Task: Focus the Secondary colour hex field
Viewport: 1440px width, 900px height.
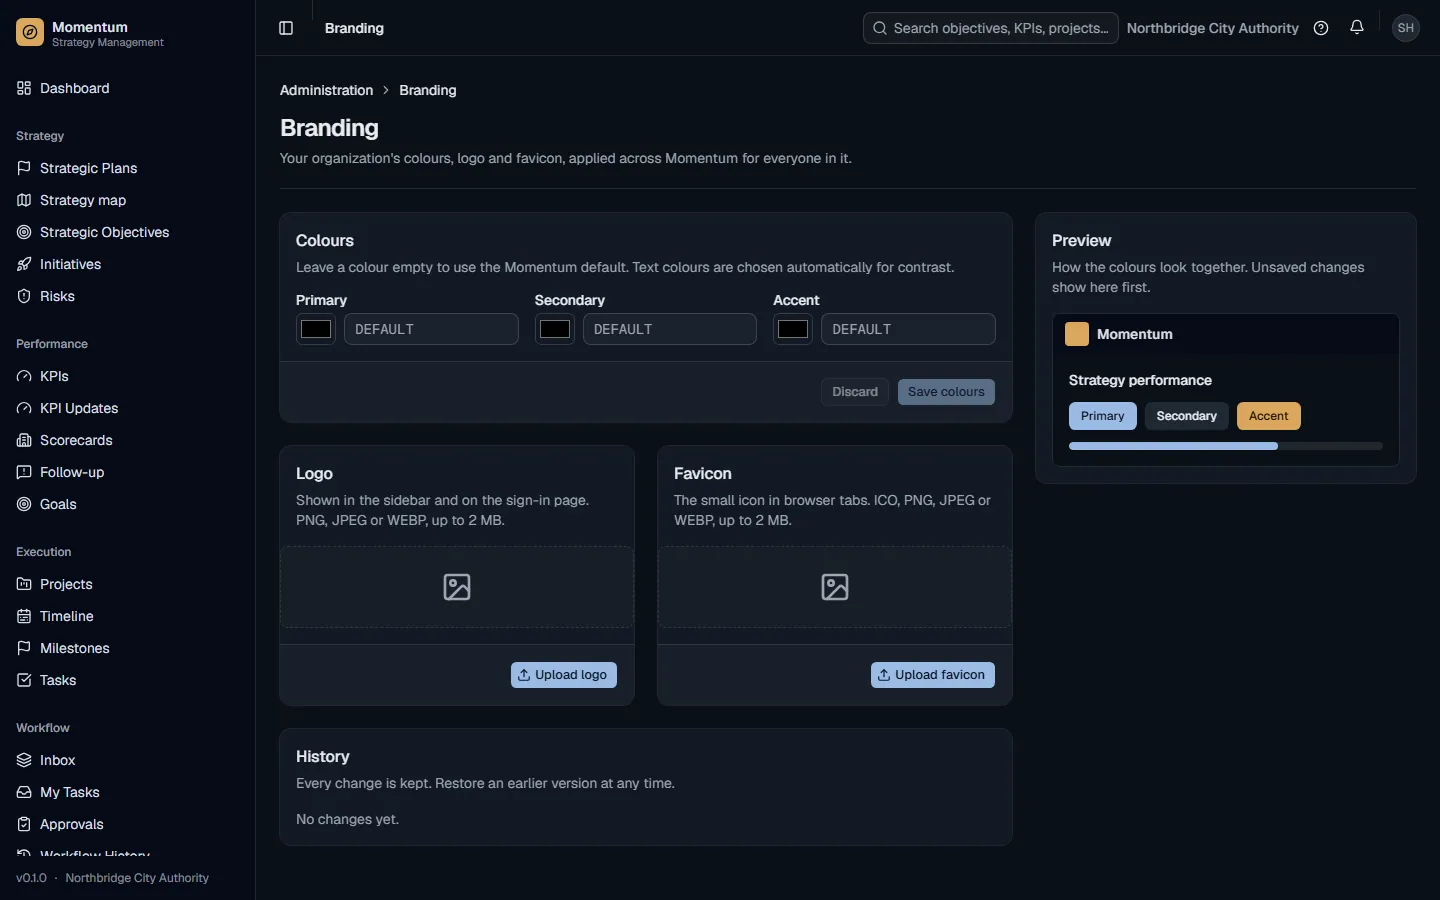Action: click(670, 329)
